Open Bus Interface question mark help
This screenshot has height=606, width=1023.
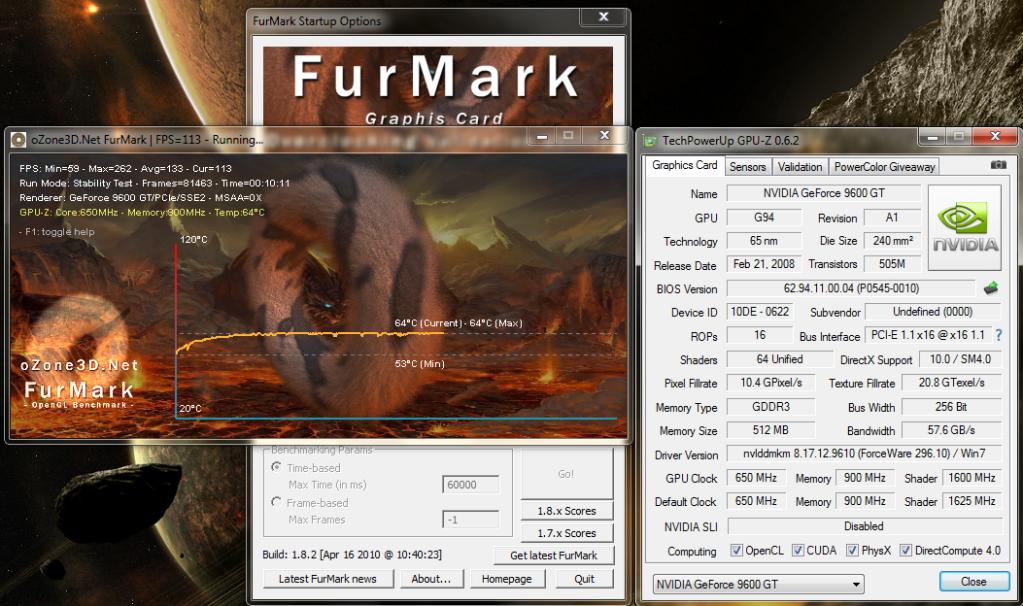coord(999,335)
